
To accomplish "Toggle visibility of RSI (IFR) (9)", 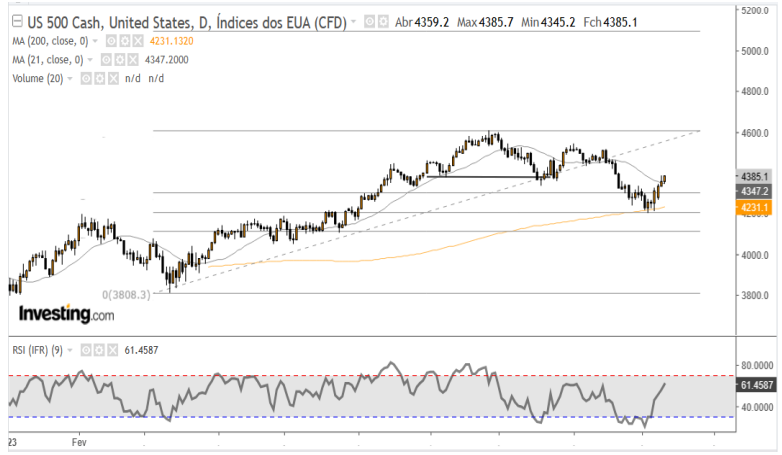I will pos(86,350).
